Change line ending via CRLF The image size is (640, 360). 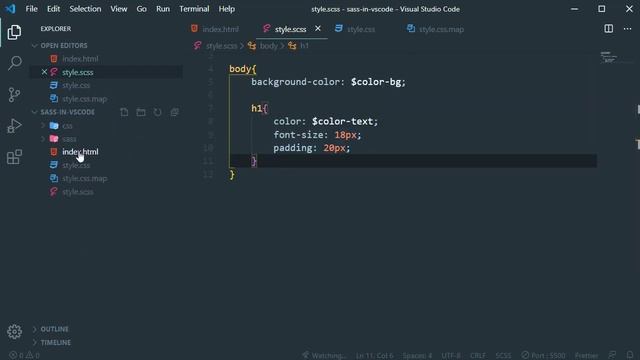[478, 356]
